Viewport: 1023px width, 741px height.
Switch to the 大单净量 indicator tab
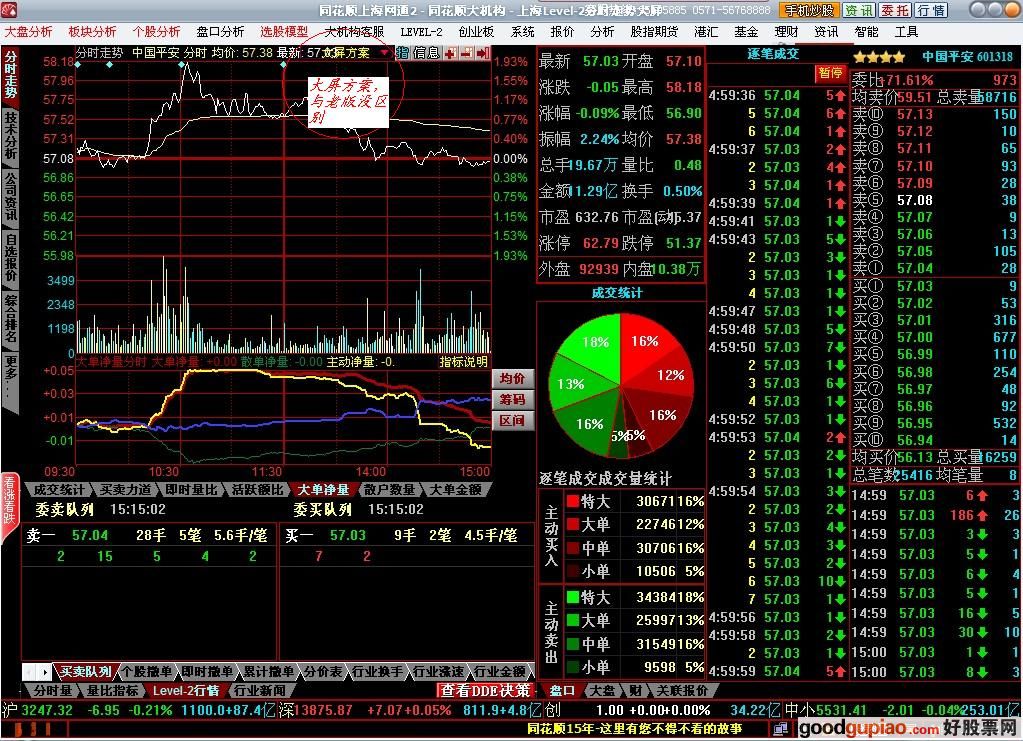pos(324,489)
